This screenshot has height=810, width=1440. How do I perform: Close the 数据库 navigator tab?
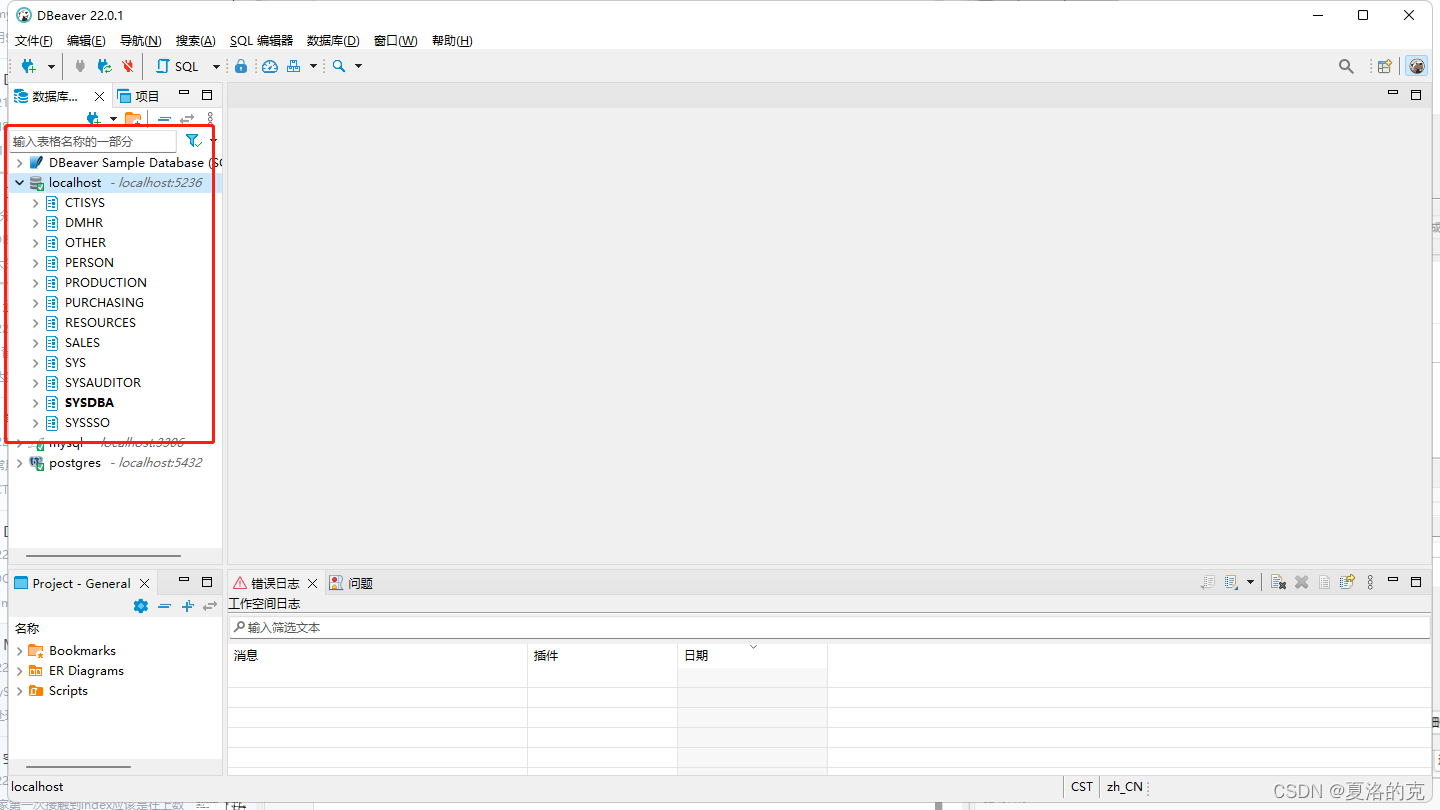[x=99, y=96]
